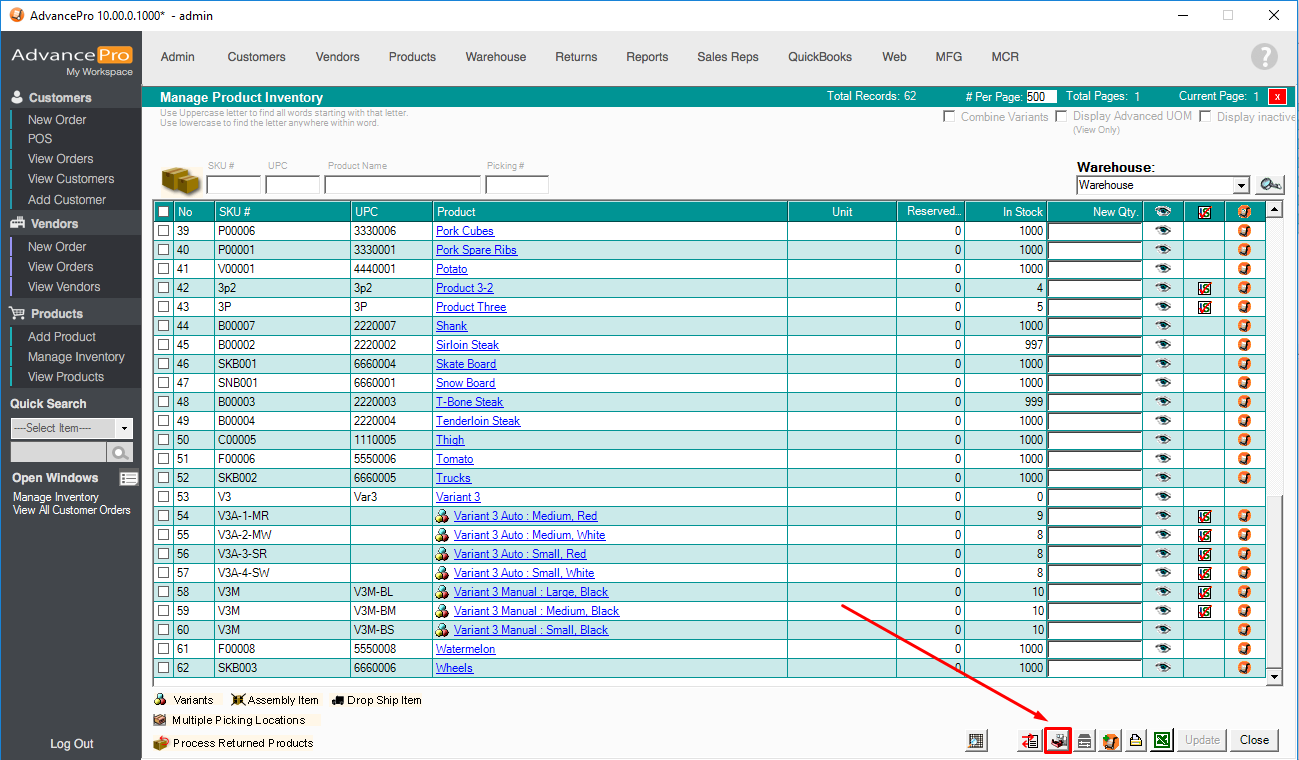Click the checked-box column header icon
The width and height of the screenshot is (1299, 760).
click(x=1204, y=211)
